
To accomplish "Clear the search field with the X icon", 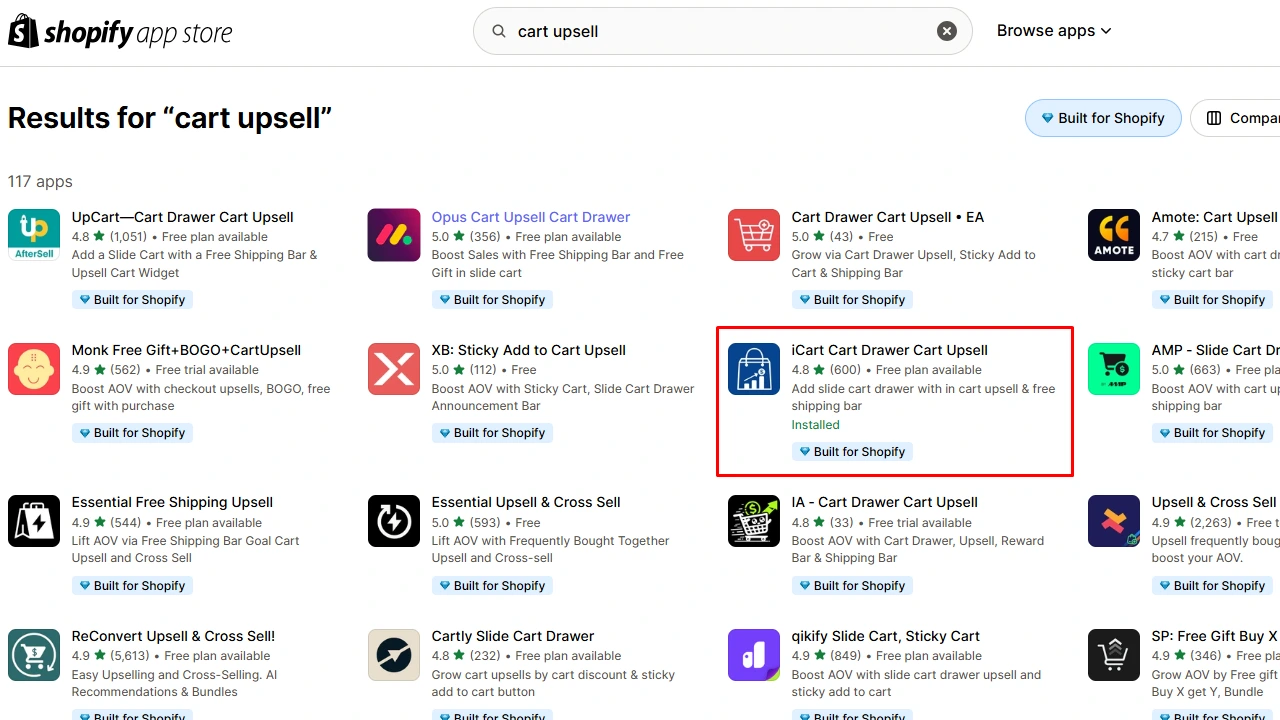I will [947, 31].
